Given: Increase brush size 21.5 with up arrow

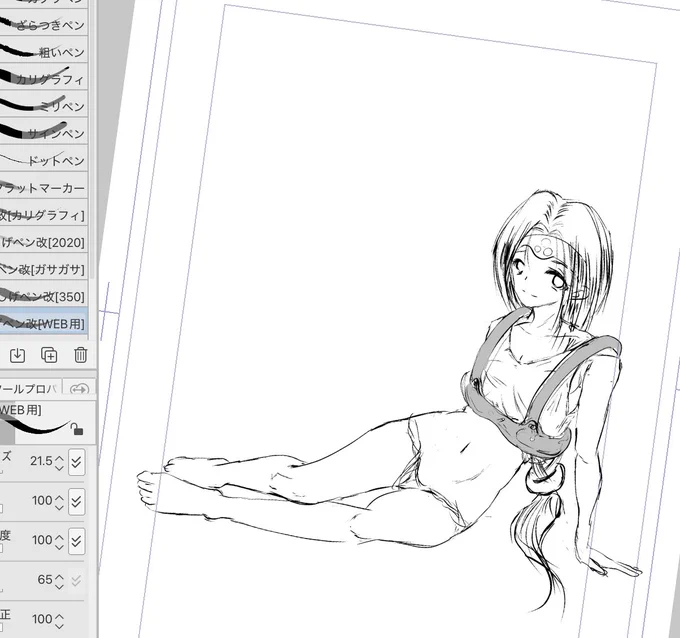Looking at the screenshot, I should pos(59,457).
